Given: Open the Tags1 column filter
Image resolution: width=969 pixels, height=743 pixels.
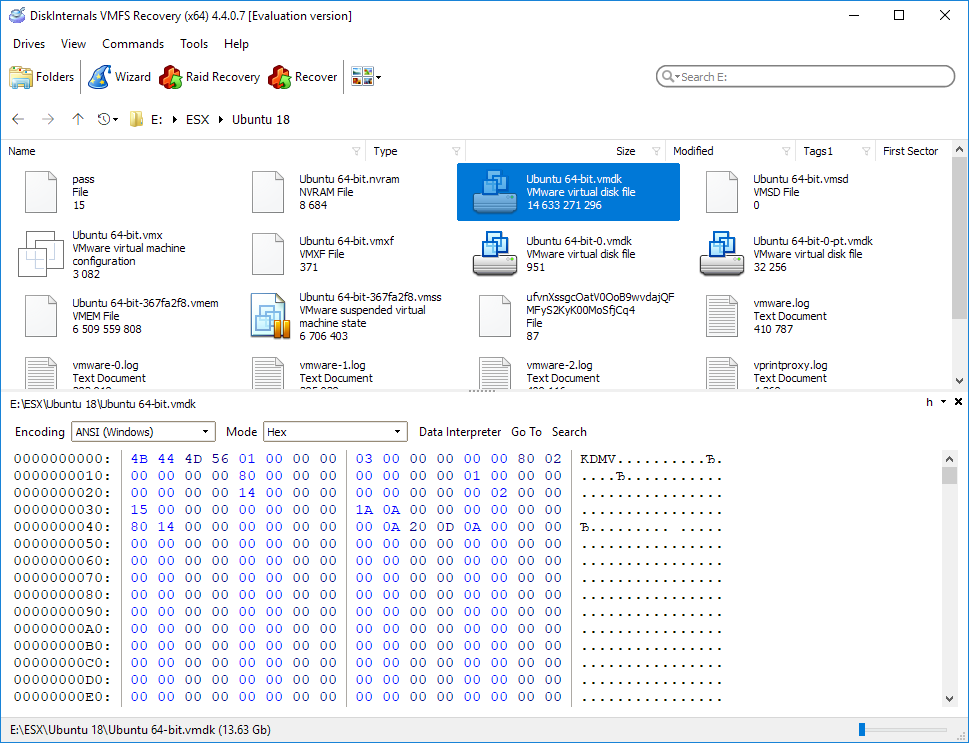Looking at the screenshot, I should coord(866,151).
